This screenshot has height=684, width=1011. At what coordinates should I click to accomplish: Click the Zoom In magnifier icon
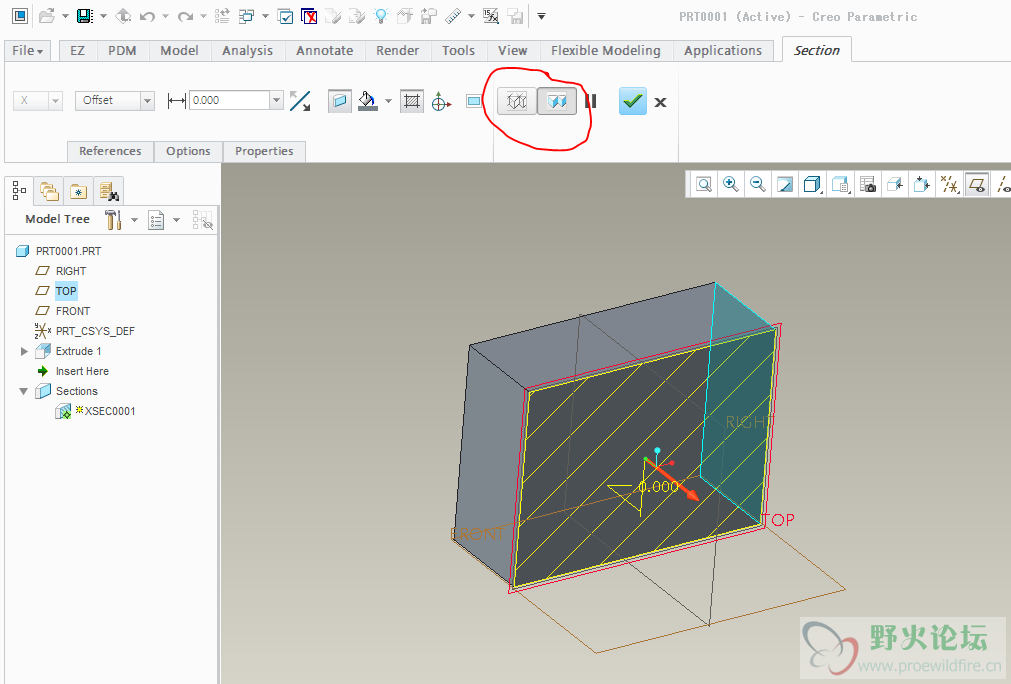[x=731, y=184]
